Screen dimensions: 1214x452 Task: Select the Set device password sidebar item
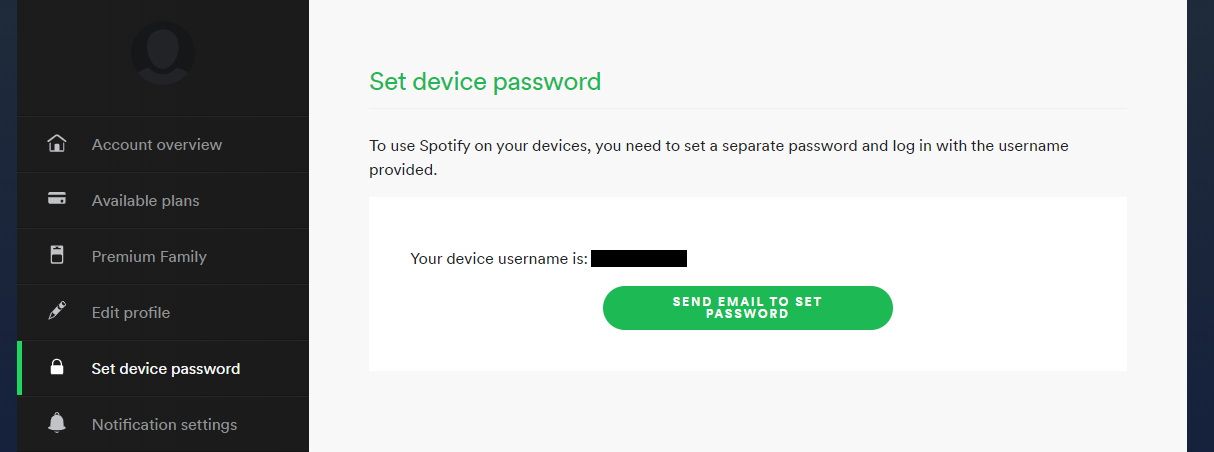click(163, 369)
